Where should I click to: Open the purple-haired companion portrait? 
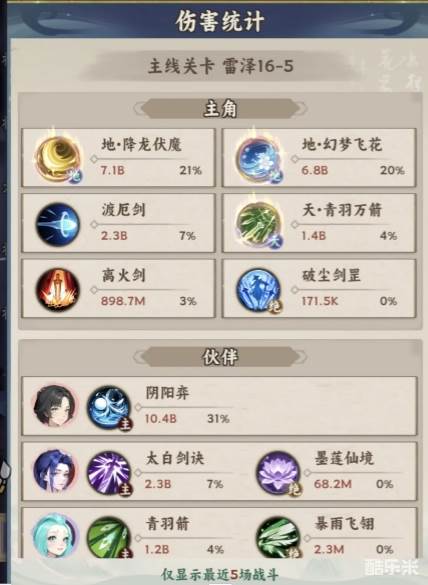pyautogui.click(x=54, y=472)
